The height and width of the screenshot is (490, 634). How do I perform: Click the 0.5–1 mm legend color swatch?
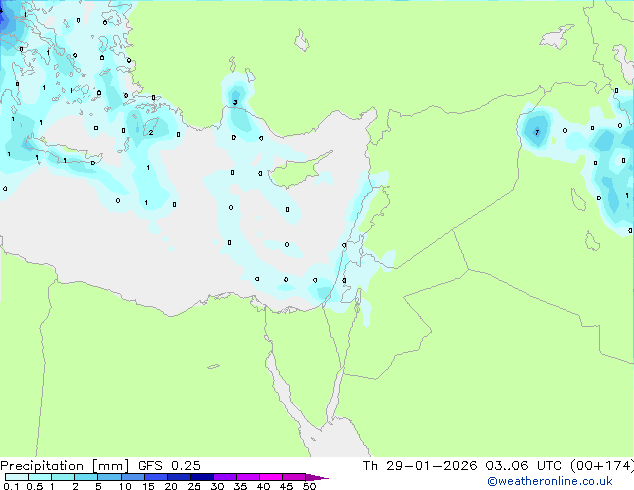click(40, 477)
